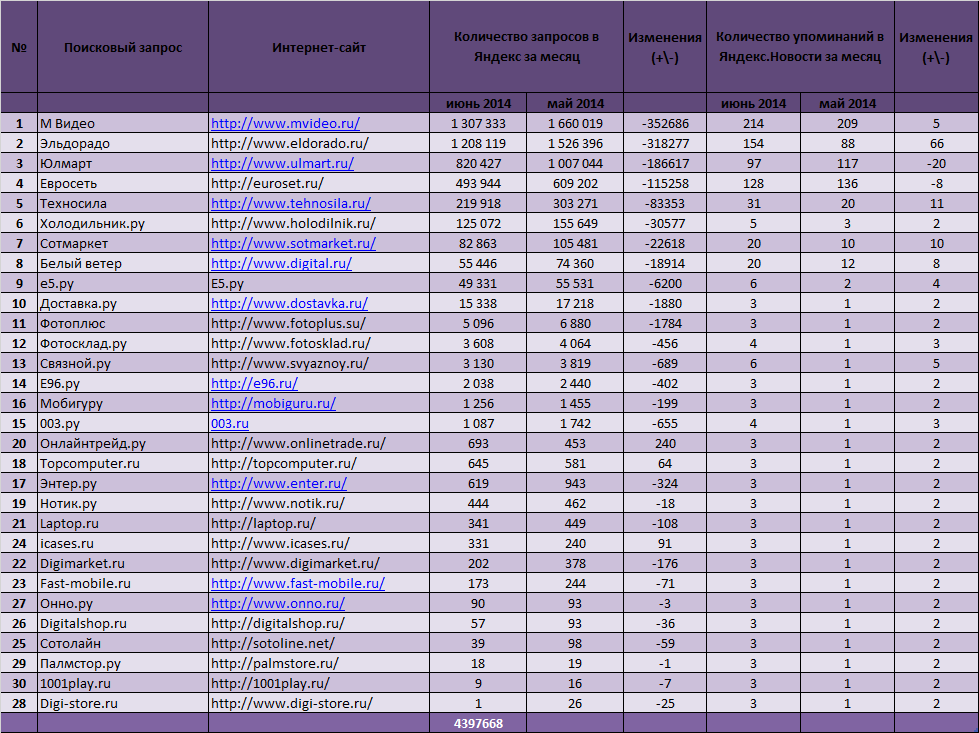Visit the digital.ru link

[281, 264]
